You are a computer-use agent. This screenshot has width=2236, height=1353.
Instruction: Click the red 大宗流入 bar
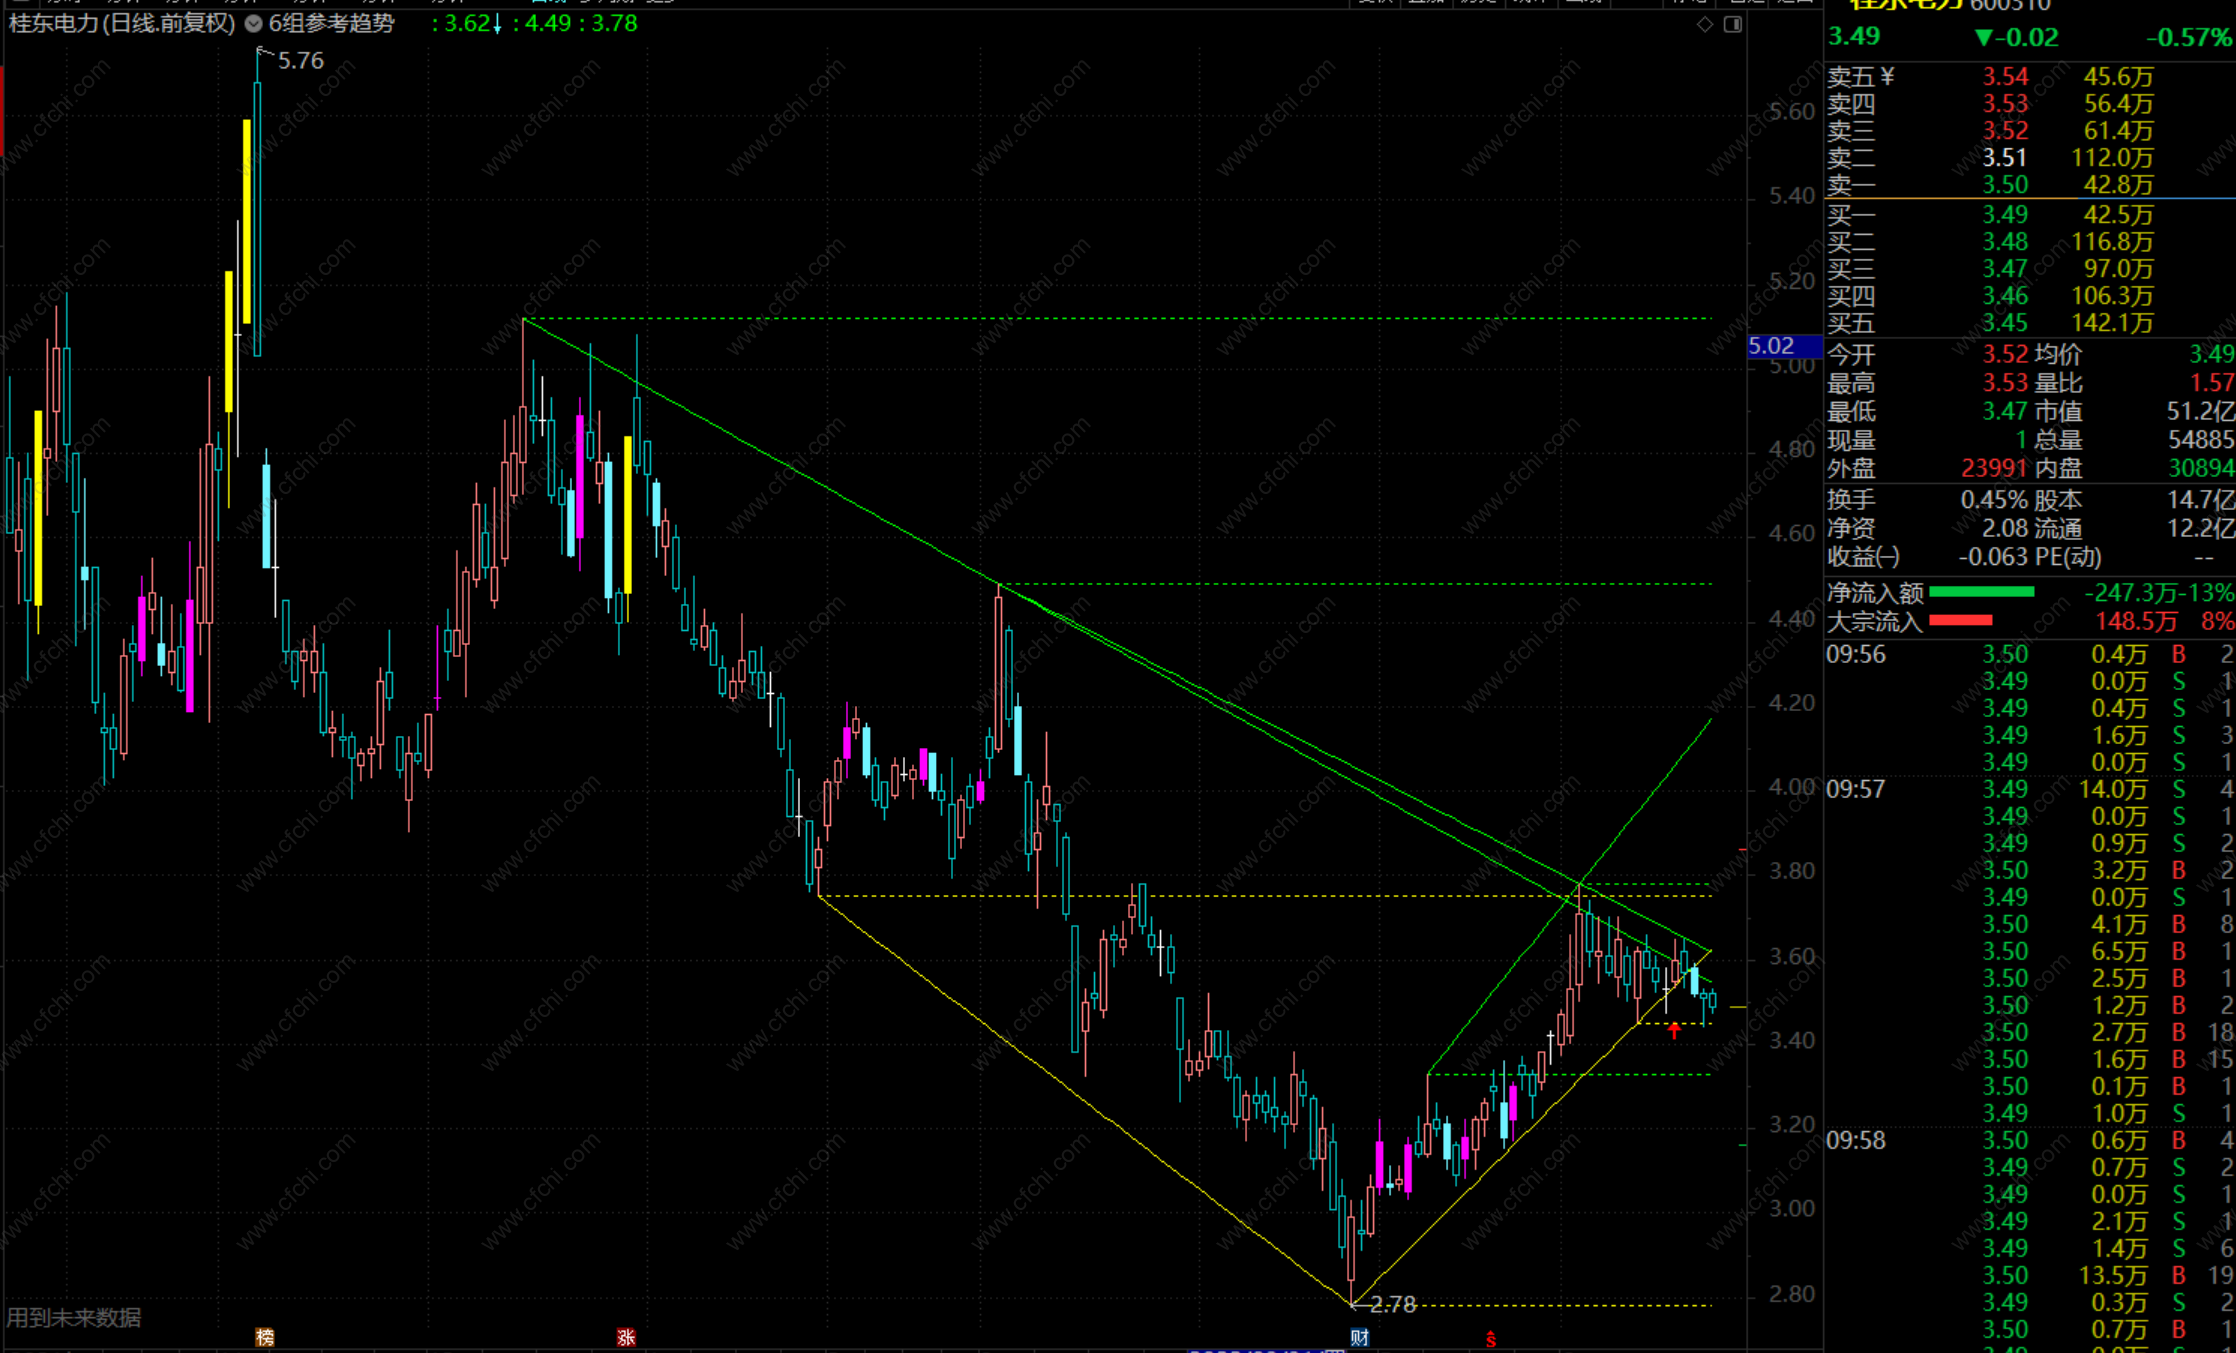(1960, 621)
